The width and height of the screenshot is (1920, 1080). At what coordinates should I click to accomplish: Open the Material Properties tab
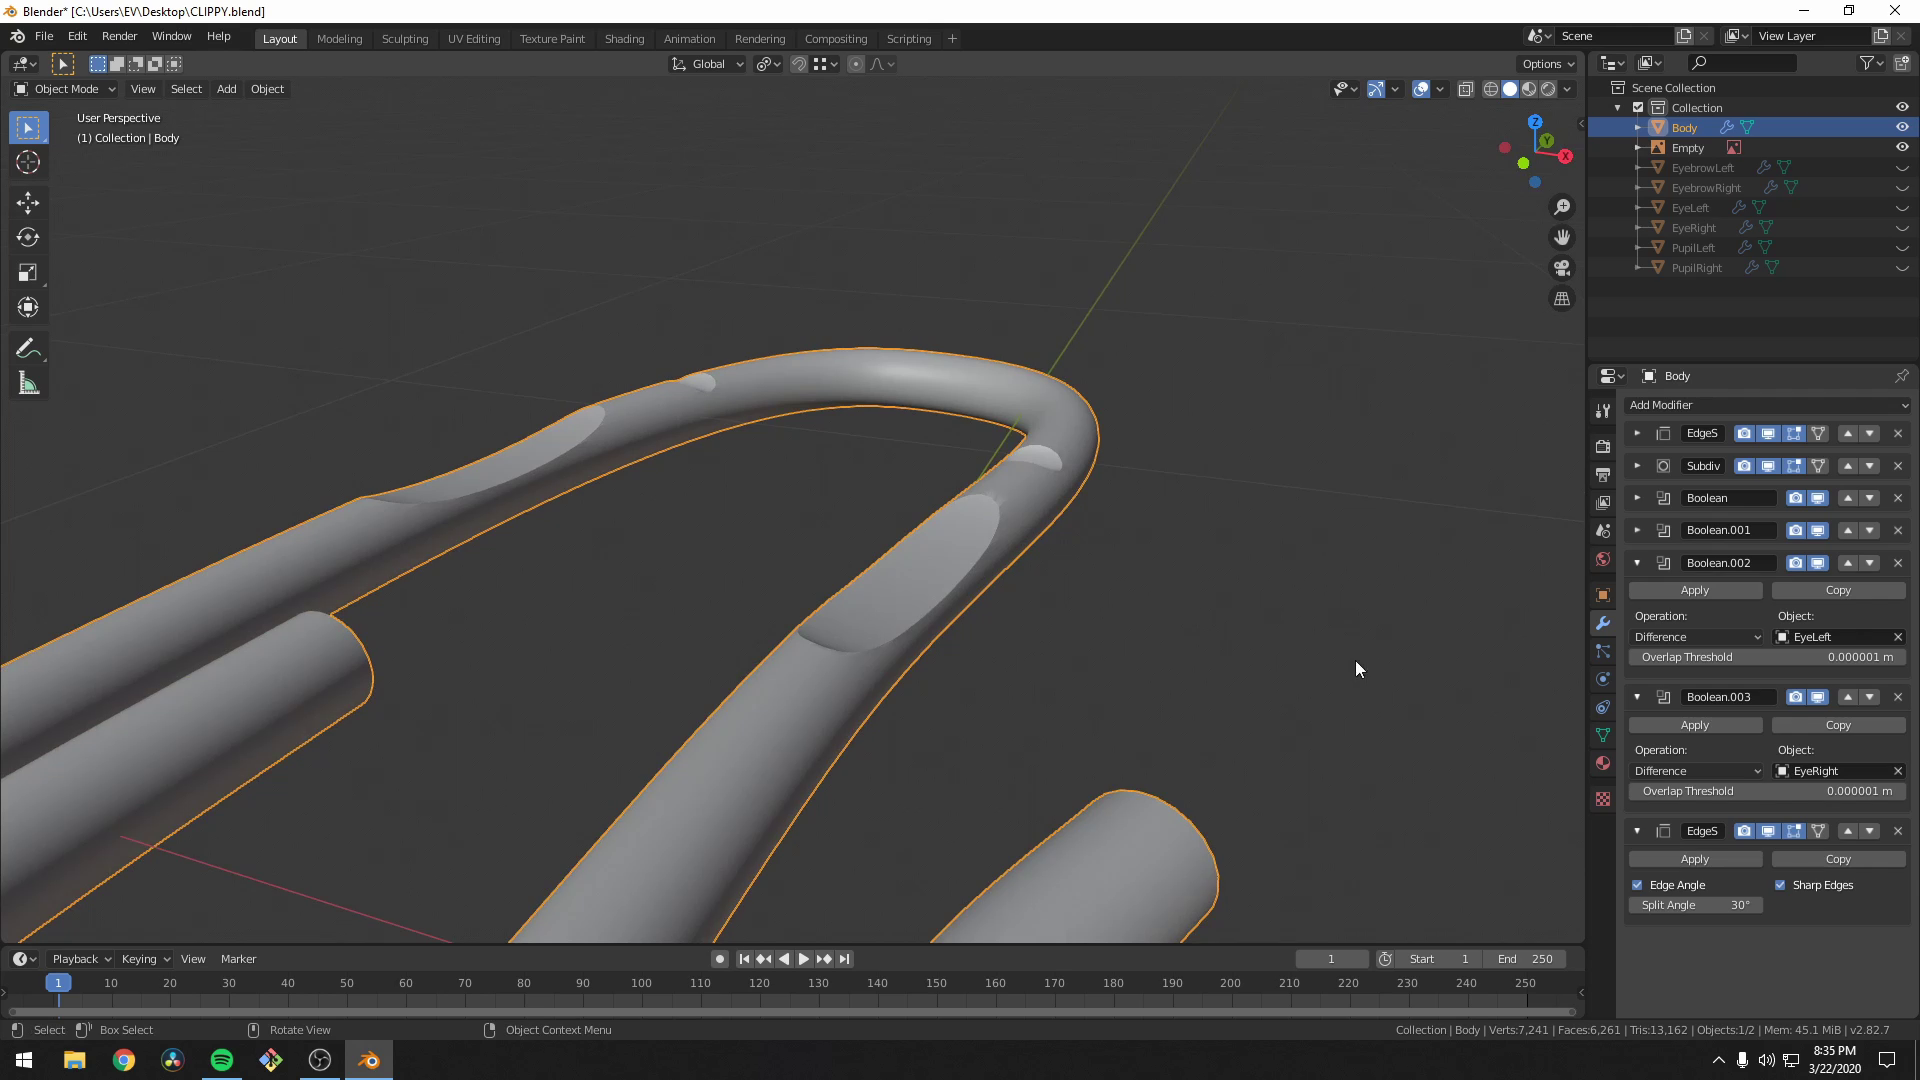pos(1603,763)
